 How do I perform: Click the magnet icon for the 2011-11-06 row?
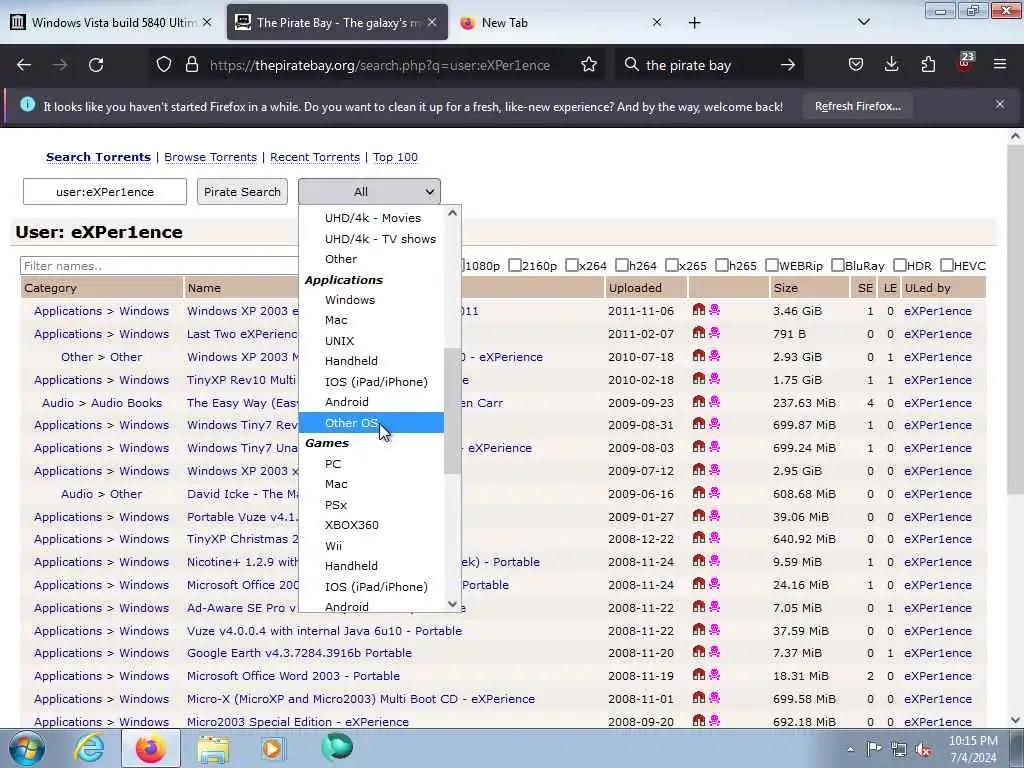click(699, 310)
